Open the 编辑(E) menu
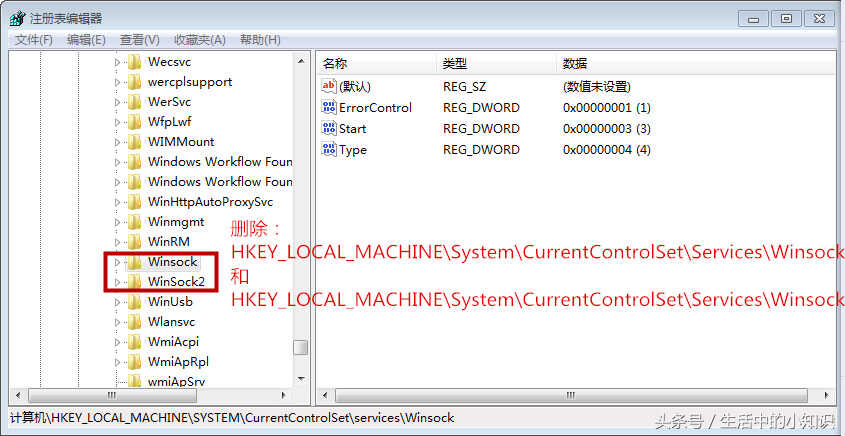This screenshot has height=436, width=845. pyautogui.click(x=86, y=39)
